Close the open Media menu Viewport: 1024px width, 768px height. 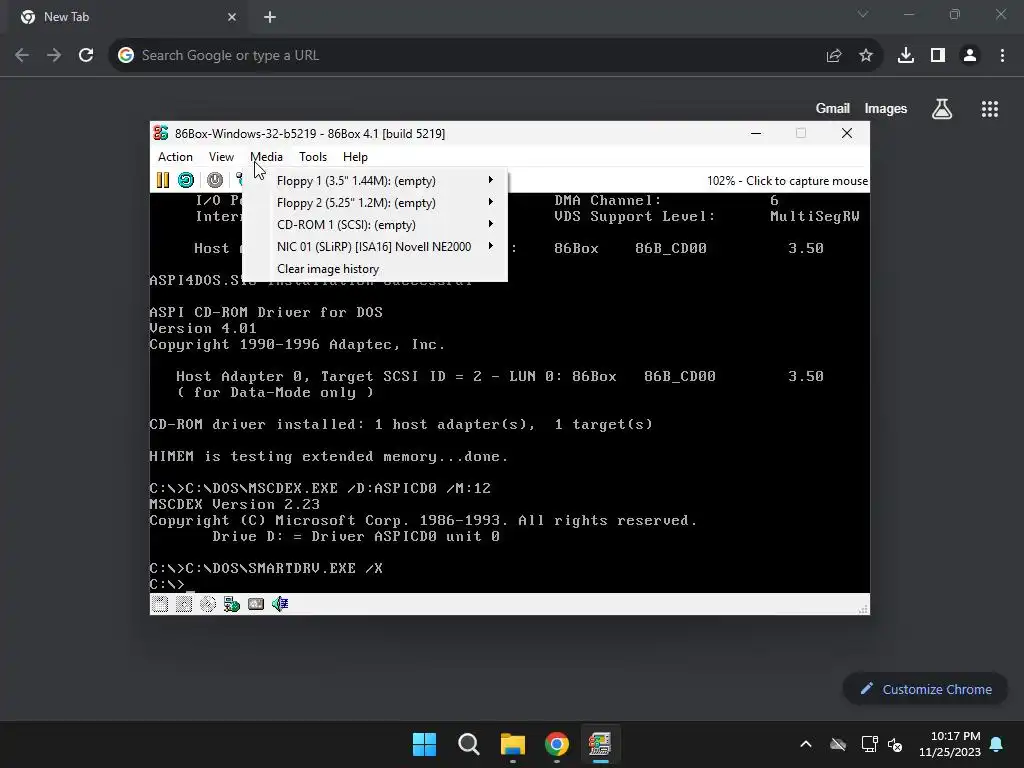(x=266, y=157)
